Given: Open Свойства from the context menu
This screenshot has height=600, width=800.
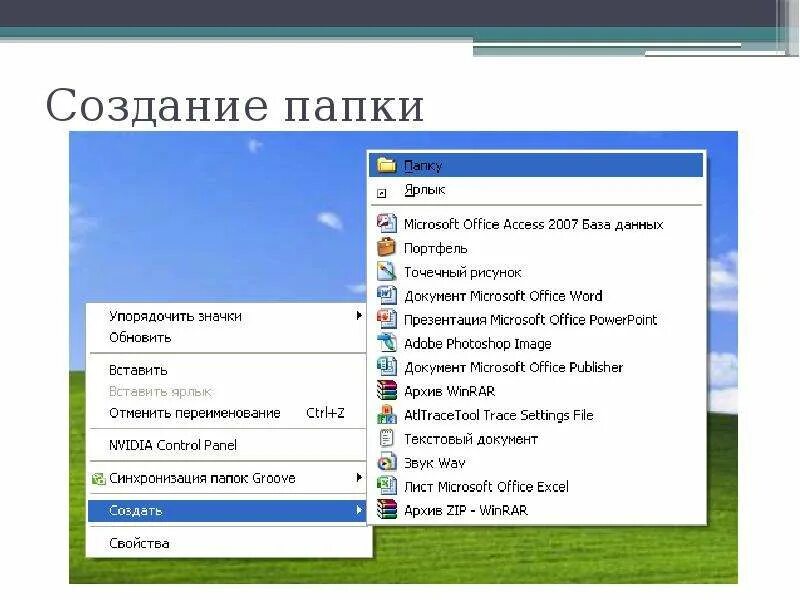Looking at the screenshot, I should pos(227,543).
